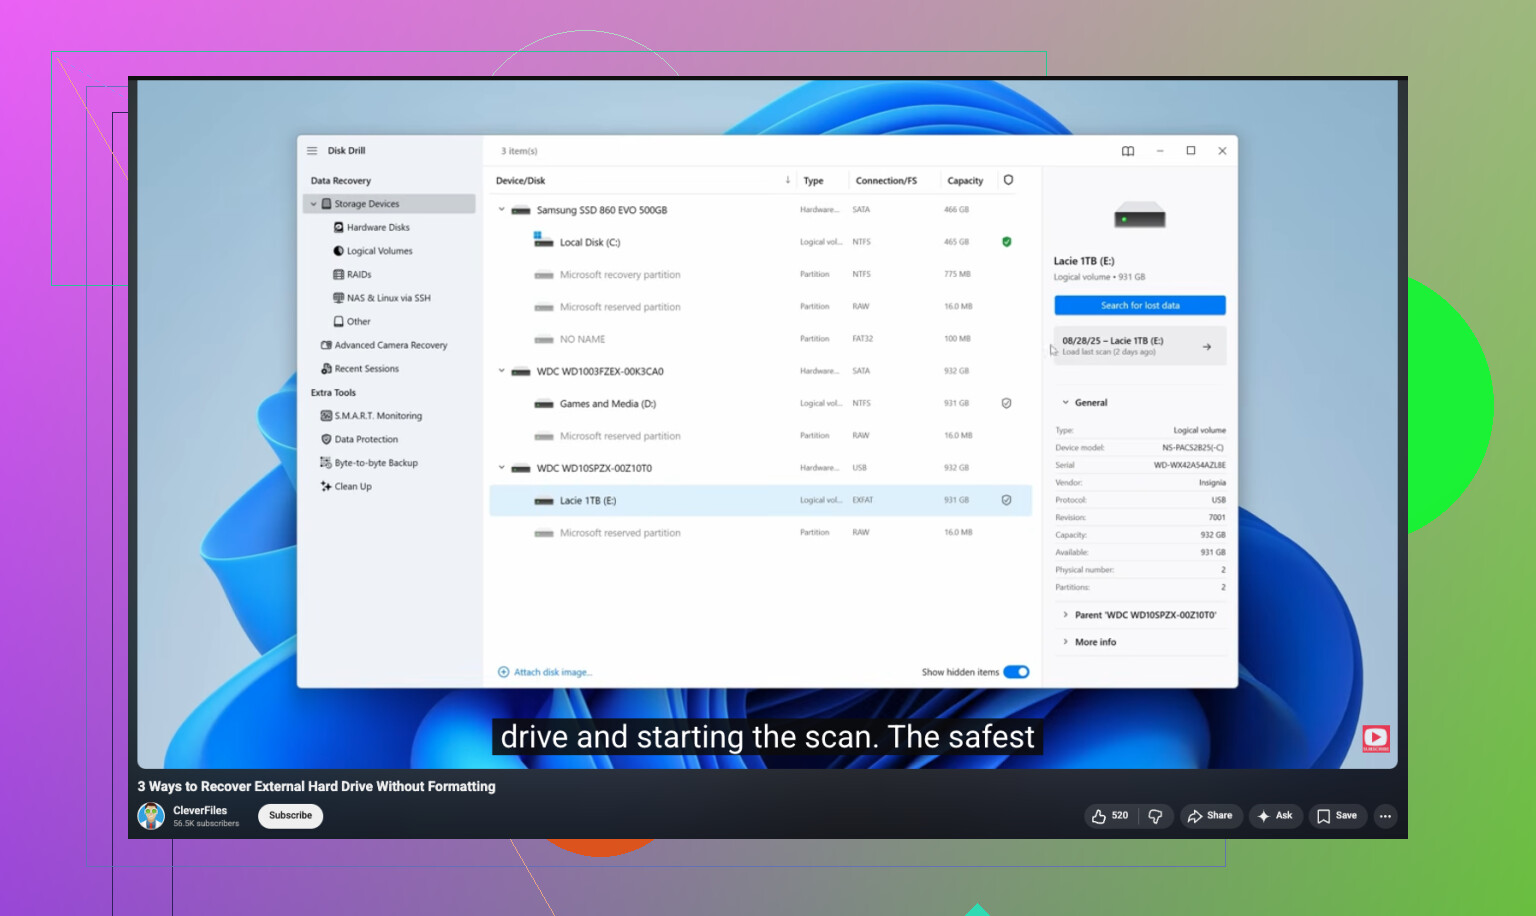Image resolution: width=1536 pixels, height=916 pixels.
Task: Sort by Type column
Action: [814, 181]
